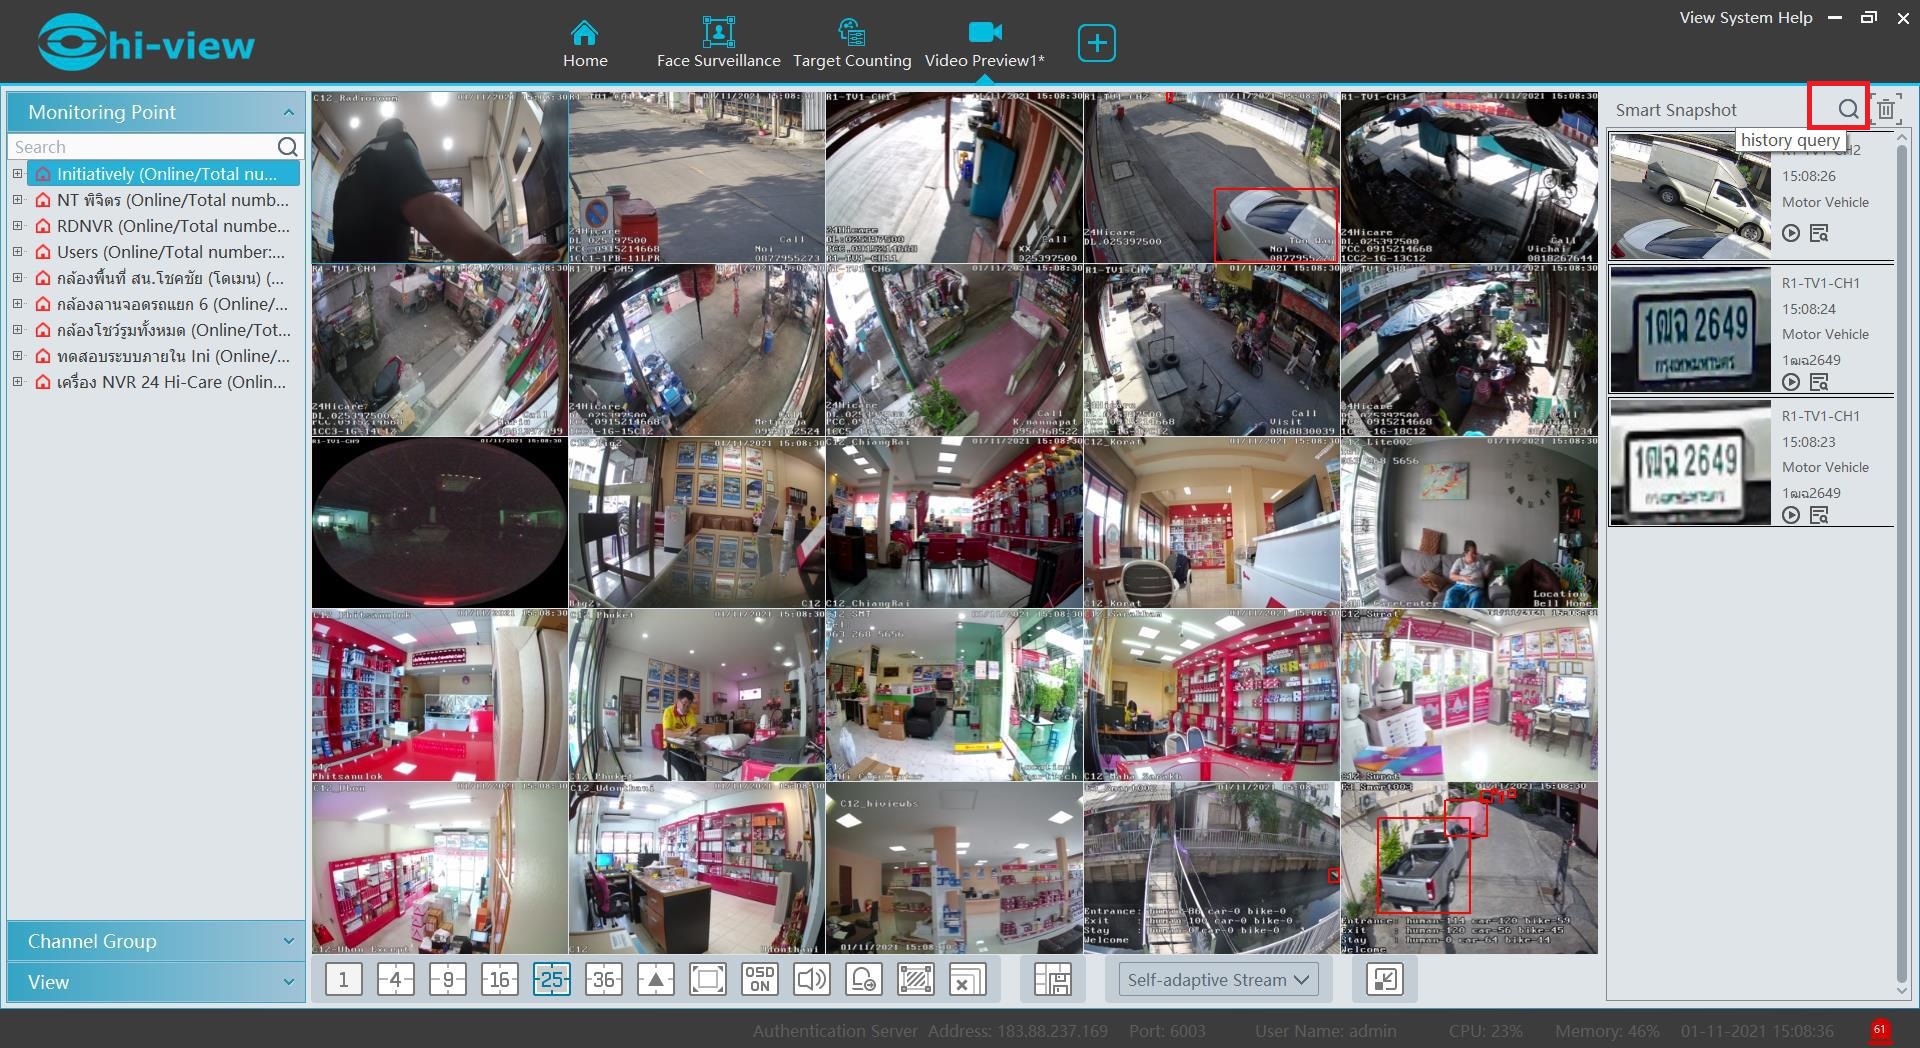Select the NT พิจิตร monitoring point
Image resolution: width=1920 pixels, height=1048 pixels.
(172, 200)
